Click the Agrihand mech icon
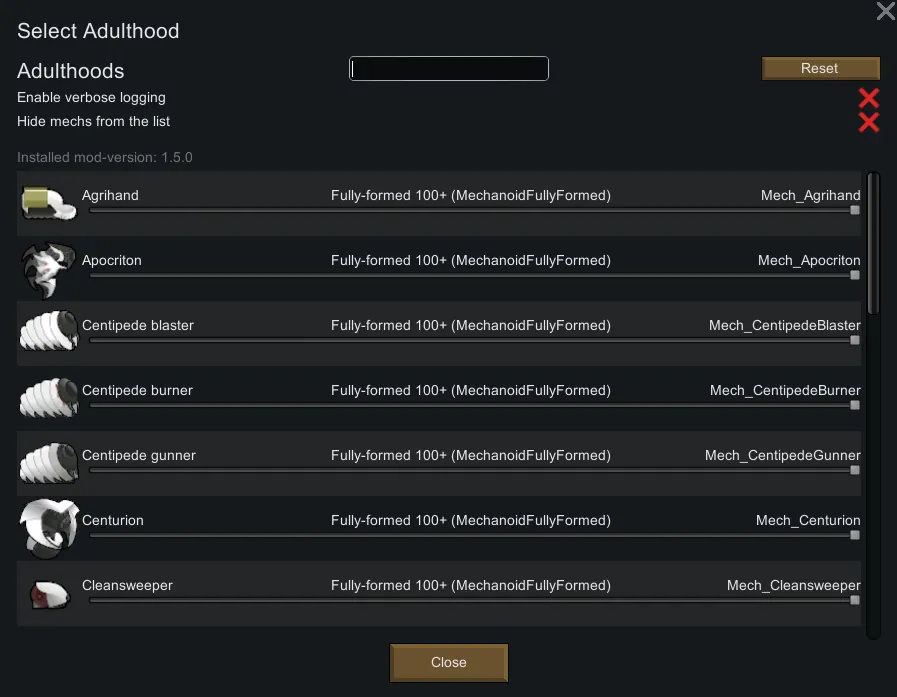897x697 pixels. 49,203
